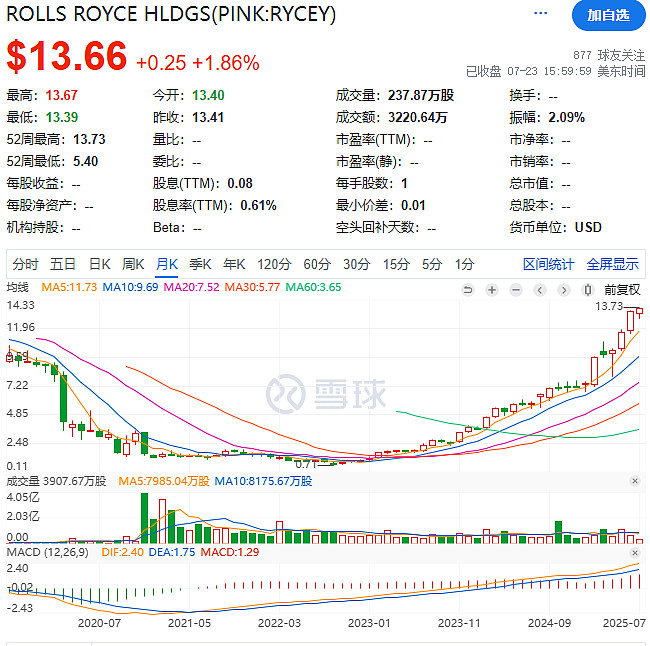
Task: Click the MA5:11.73 moving average label
Action: pos(69,287)
